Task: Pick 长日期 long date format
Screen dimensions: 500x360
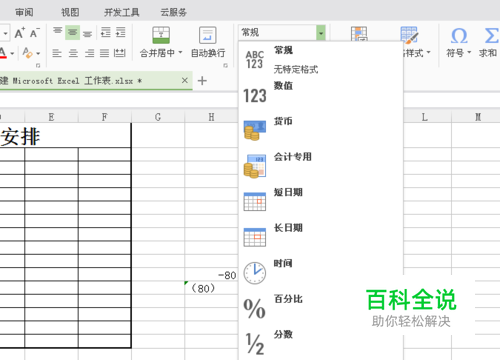Action: [321, 237]
